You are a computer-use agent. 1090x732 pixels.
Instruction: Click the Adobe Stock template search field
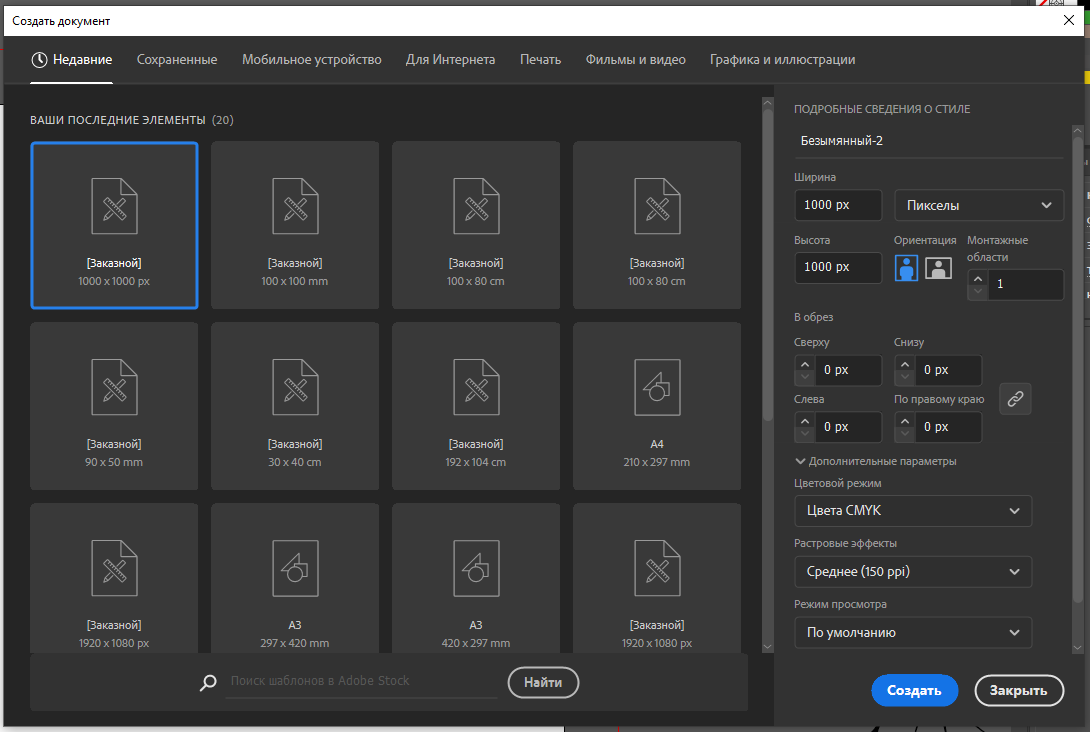[x=361, y=681]
